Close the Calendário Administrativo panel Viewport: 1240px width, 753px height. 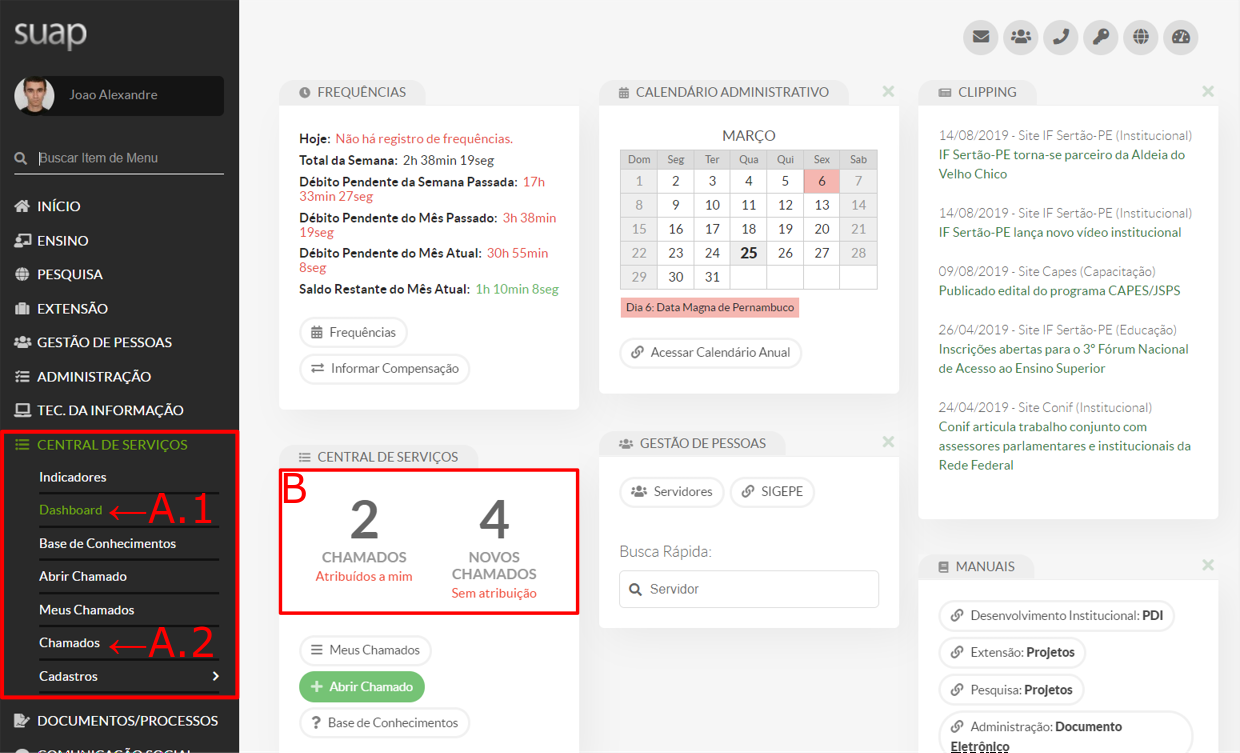coord(888,92)
